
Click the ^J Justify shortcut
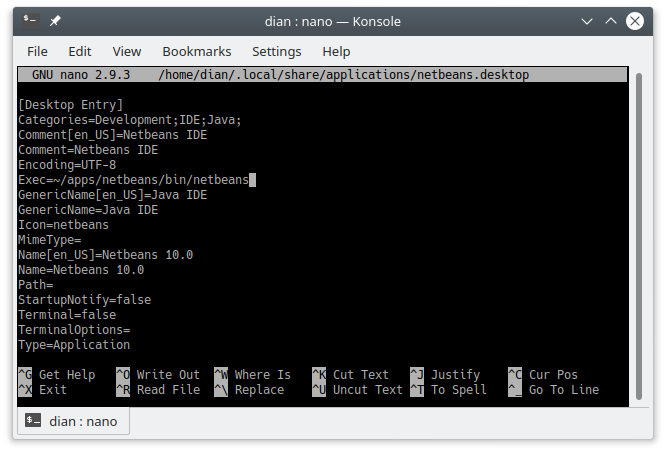point(445,375)
